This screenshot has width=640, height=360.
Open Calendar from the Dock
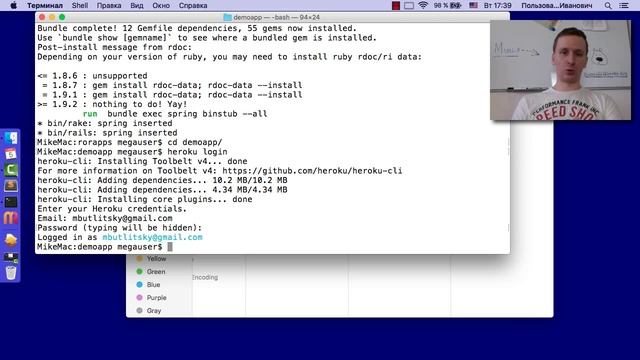coord(11,154)
